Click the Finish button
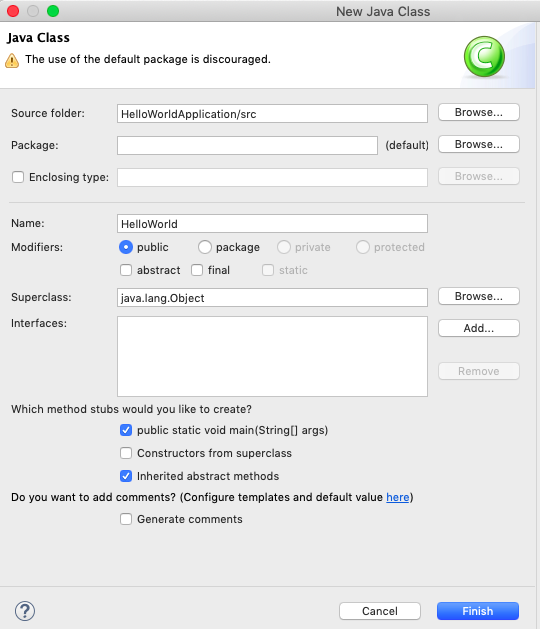 point(478,611)
